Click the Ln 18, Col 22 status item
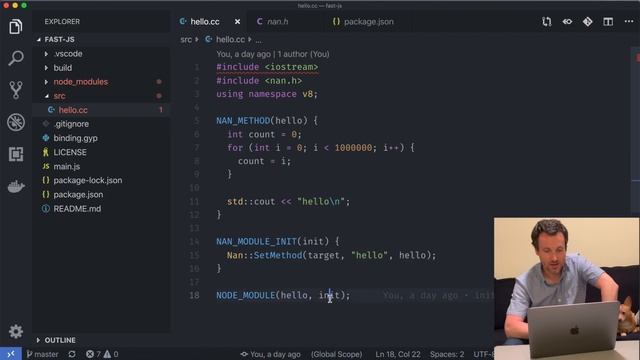 click(x=398, y=354)
